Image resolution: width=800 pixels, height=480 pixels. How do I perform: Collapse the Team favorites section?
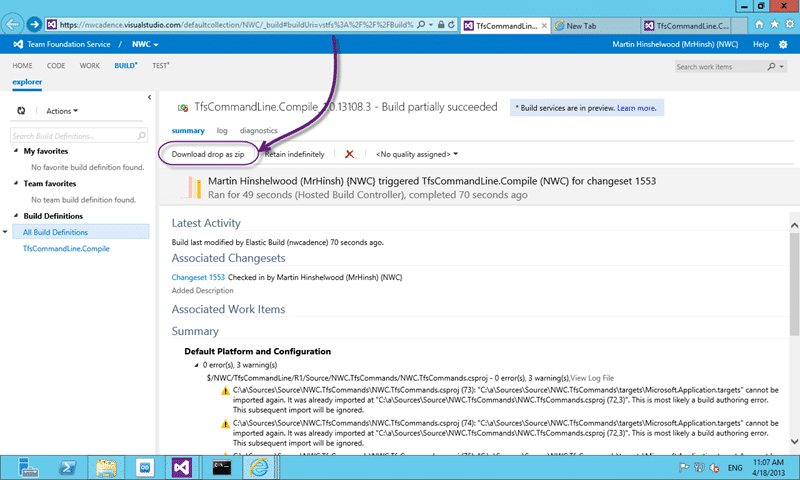[16, 183]
